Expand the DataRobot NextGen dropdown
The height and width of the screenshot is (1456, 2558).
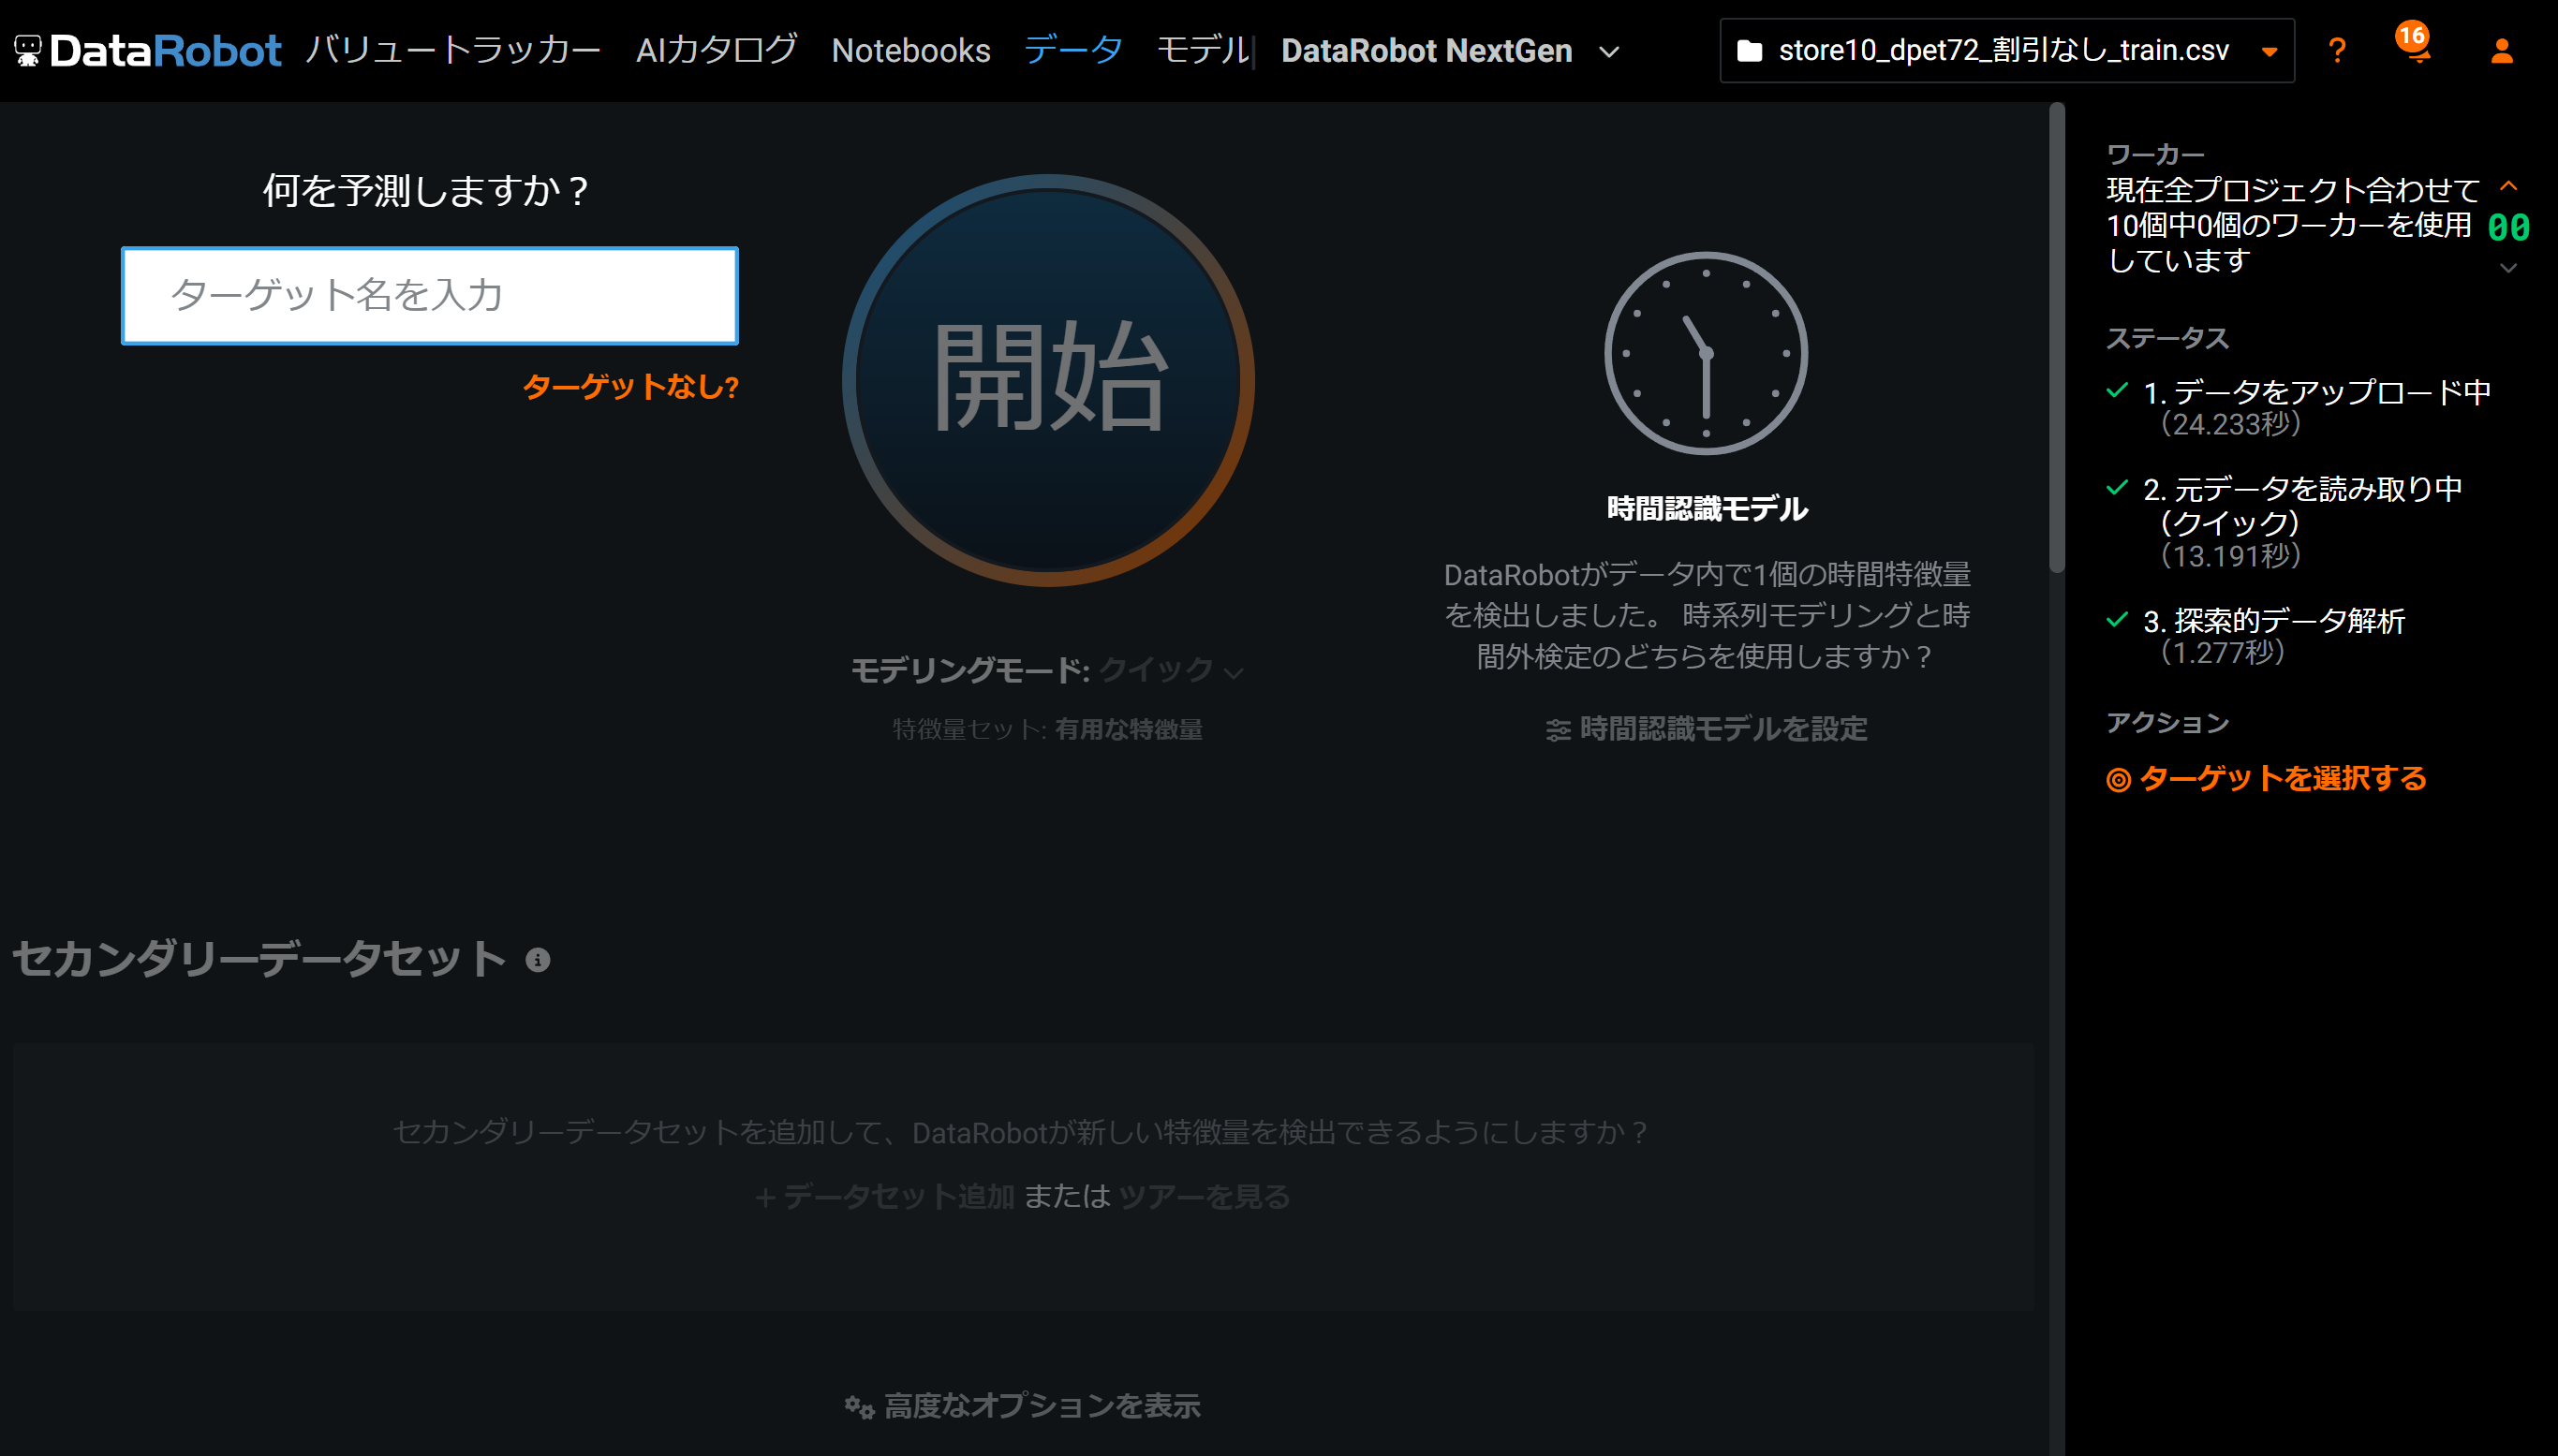click(1609, 51)
